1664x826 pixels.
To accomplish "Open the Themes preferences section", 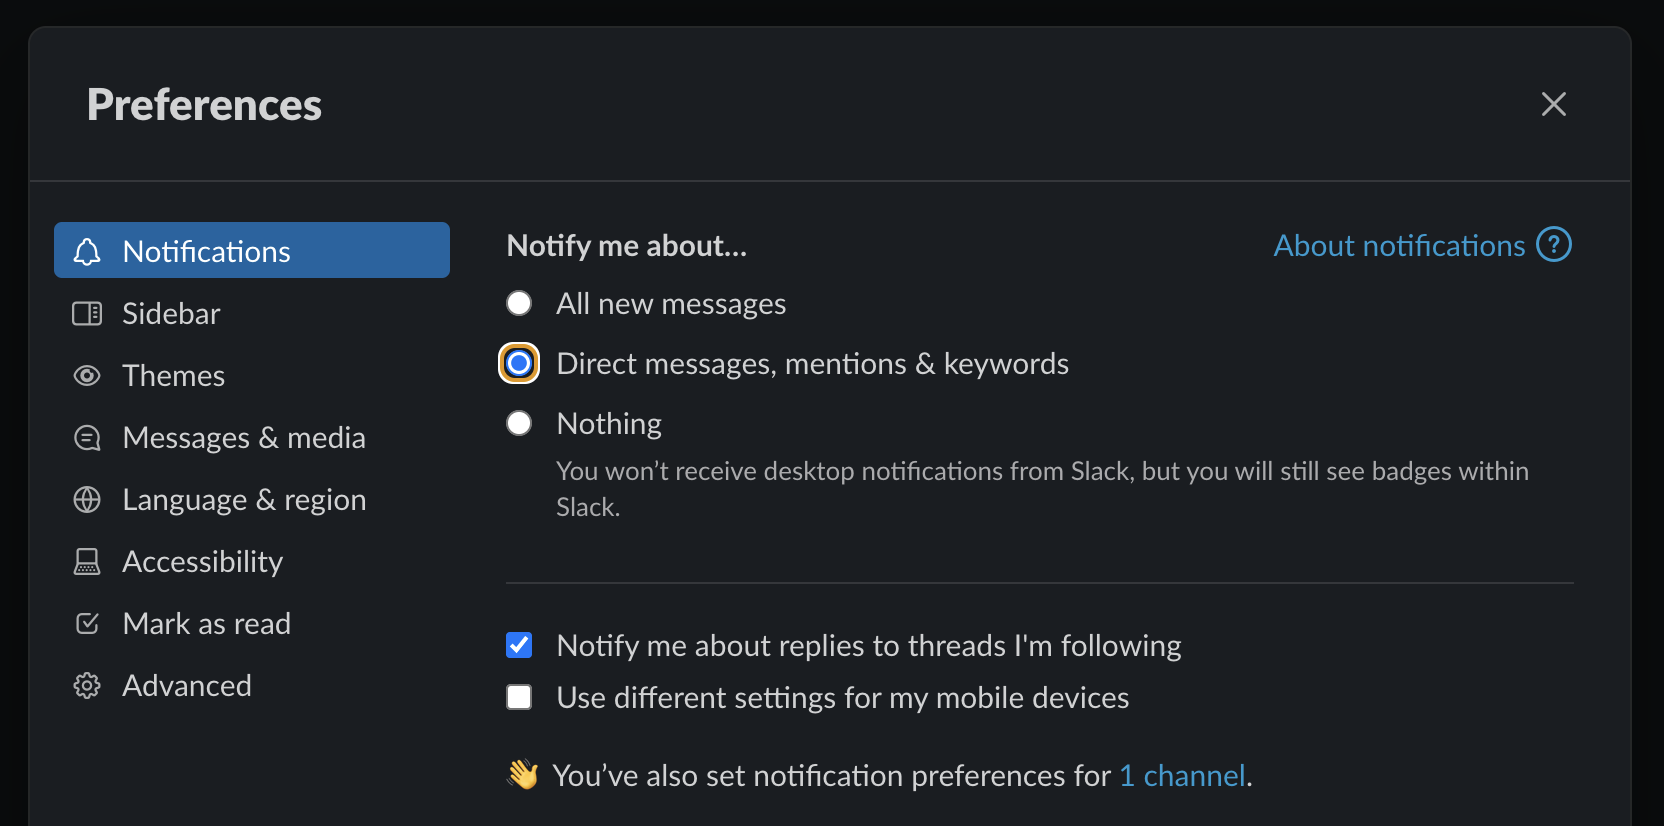I will click(x=252, y=376).
